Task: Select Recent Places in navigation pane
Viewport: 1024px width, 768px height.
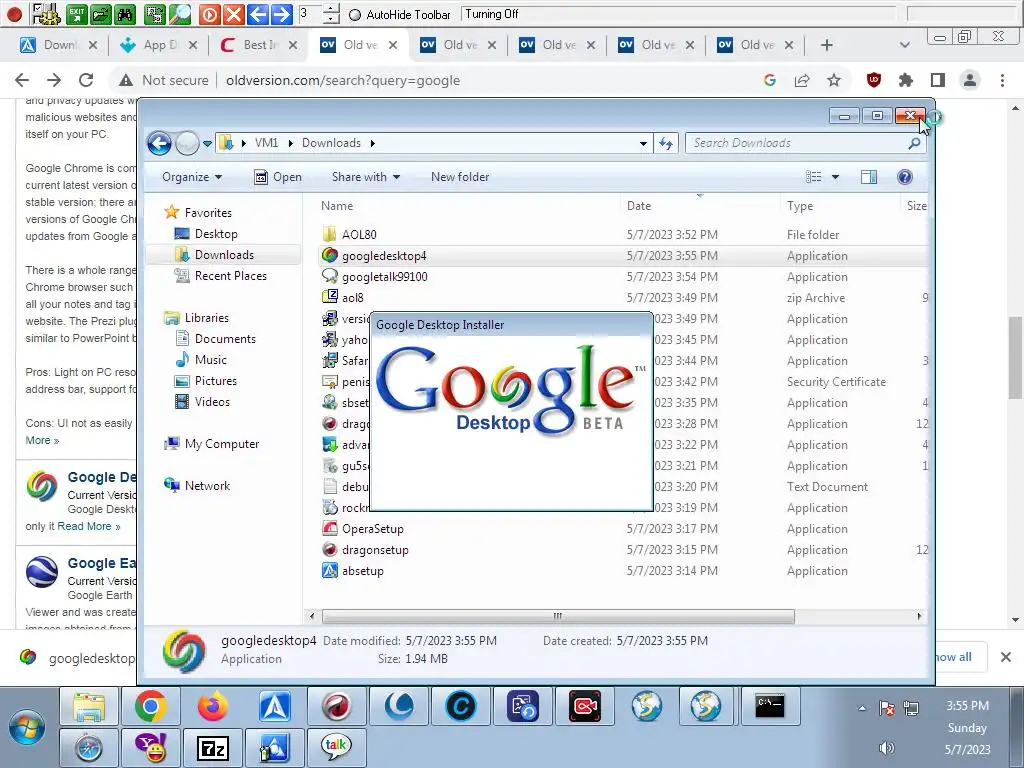Action: pyautogui.click(x=231, y=276)
